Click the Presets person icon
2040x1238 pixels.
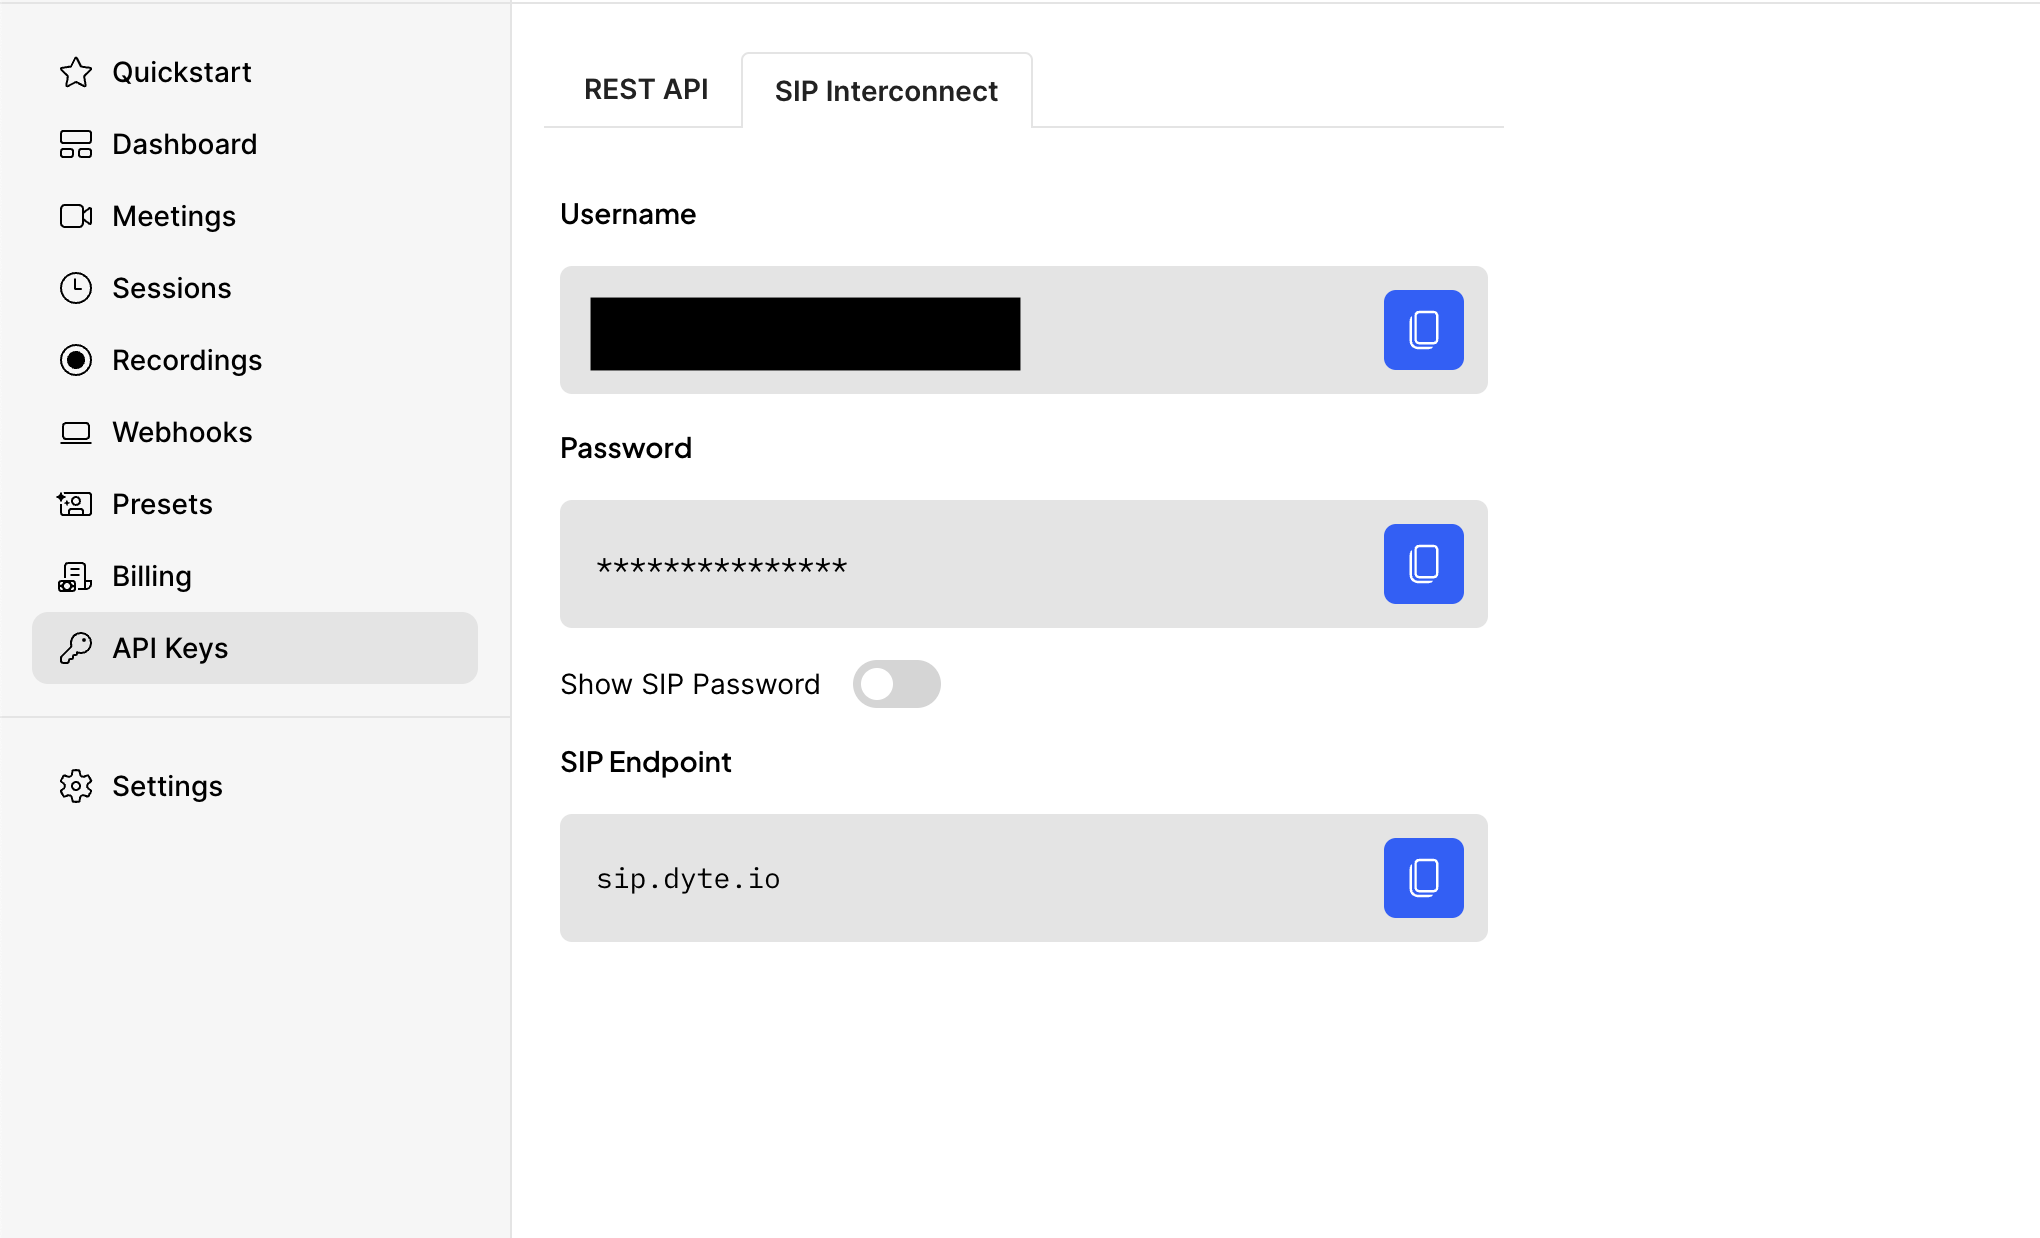pos(74,504)
